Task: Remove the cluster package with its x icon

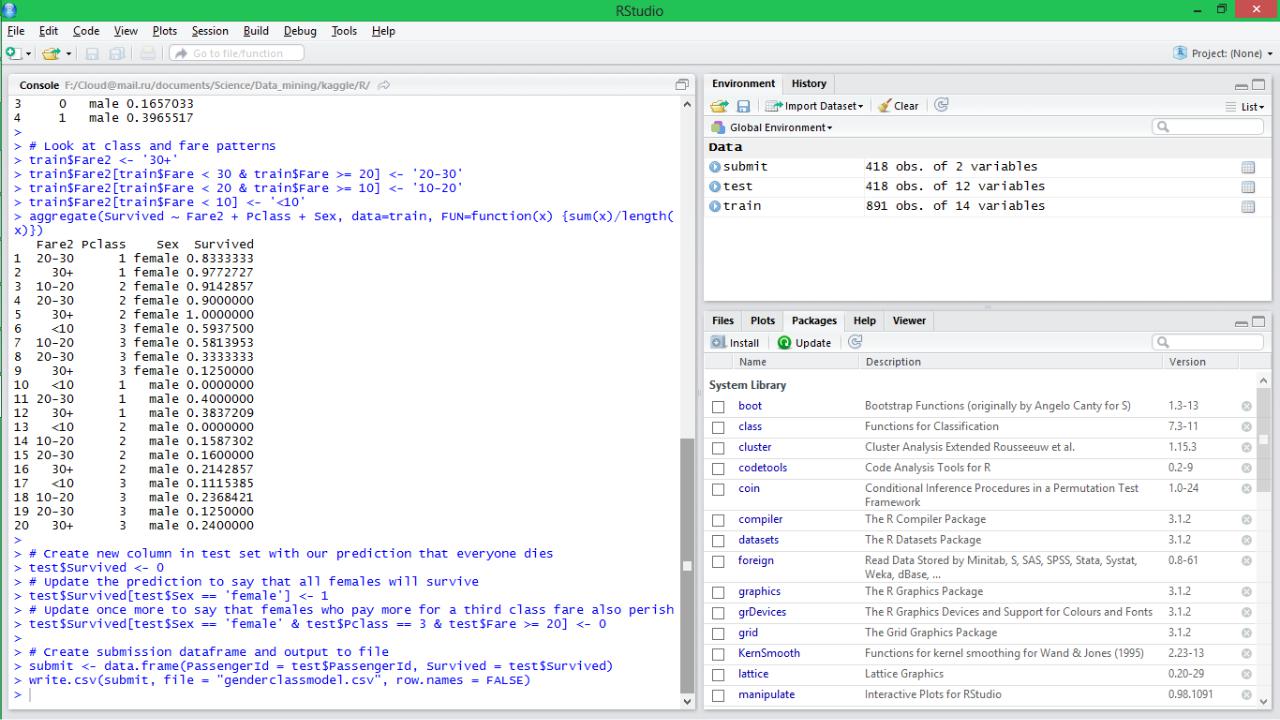Action: click(1247, 447)
